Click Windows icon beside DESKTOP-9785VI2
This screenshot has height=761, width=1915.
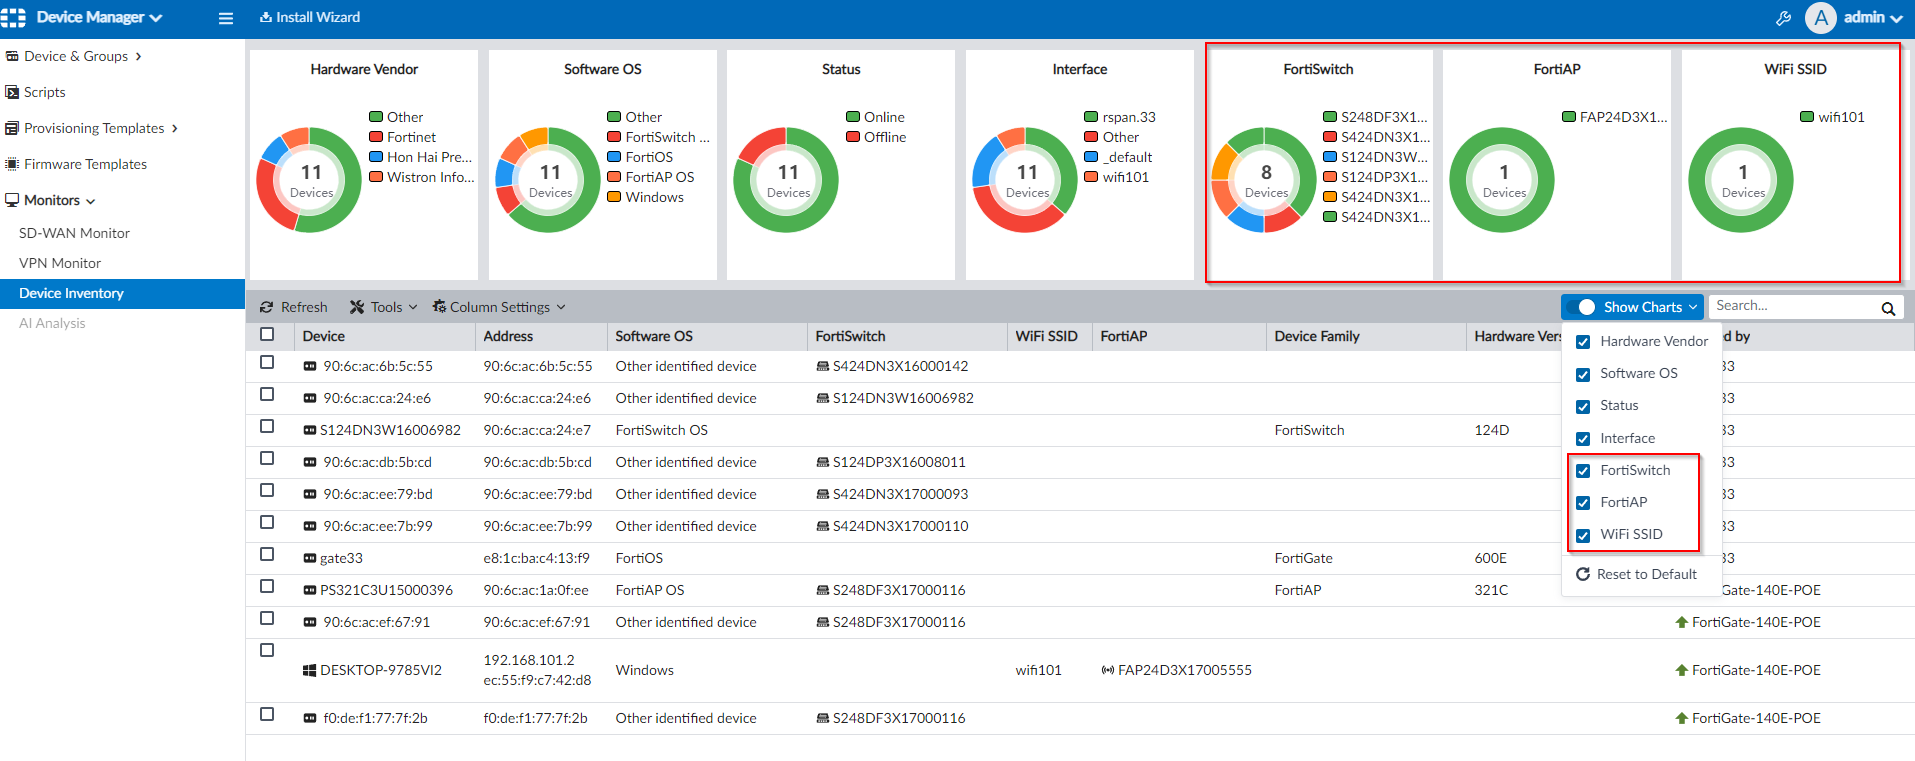pos(310,671)
